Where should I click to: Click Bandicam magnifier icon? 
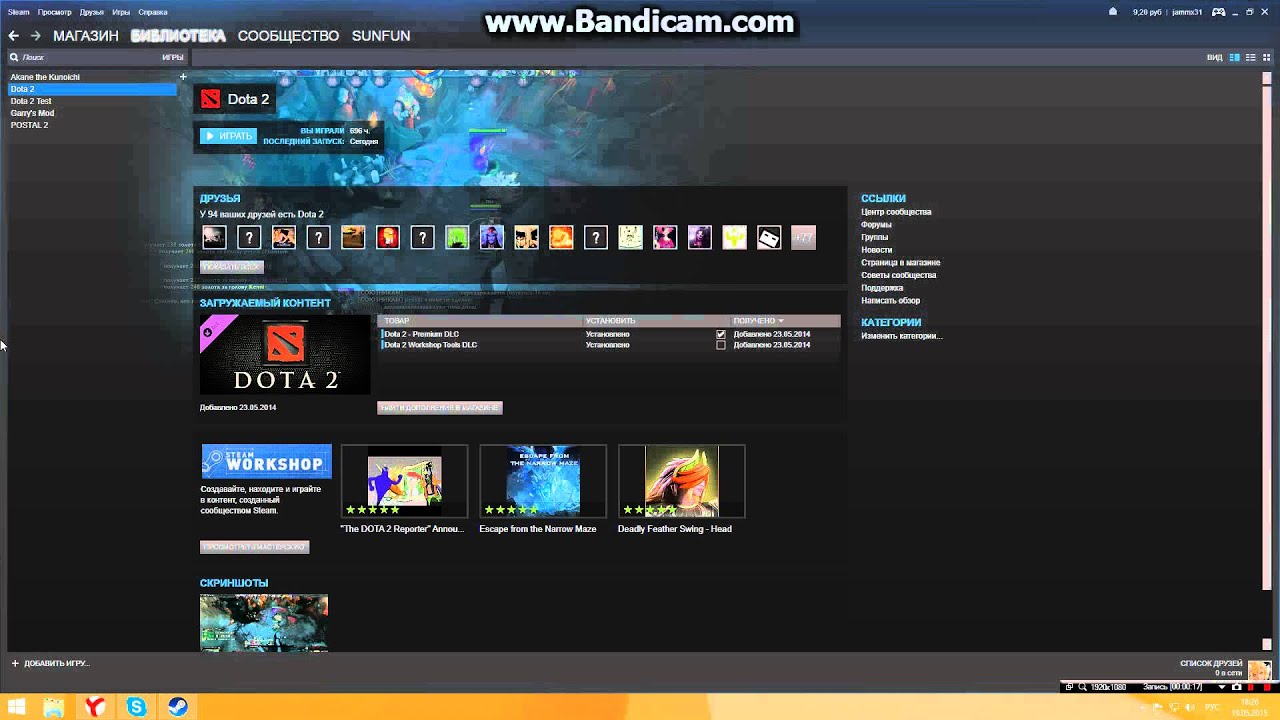[x=1081, y=687]
